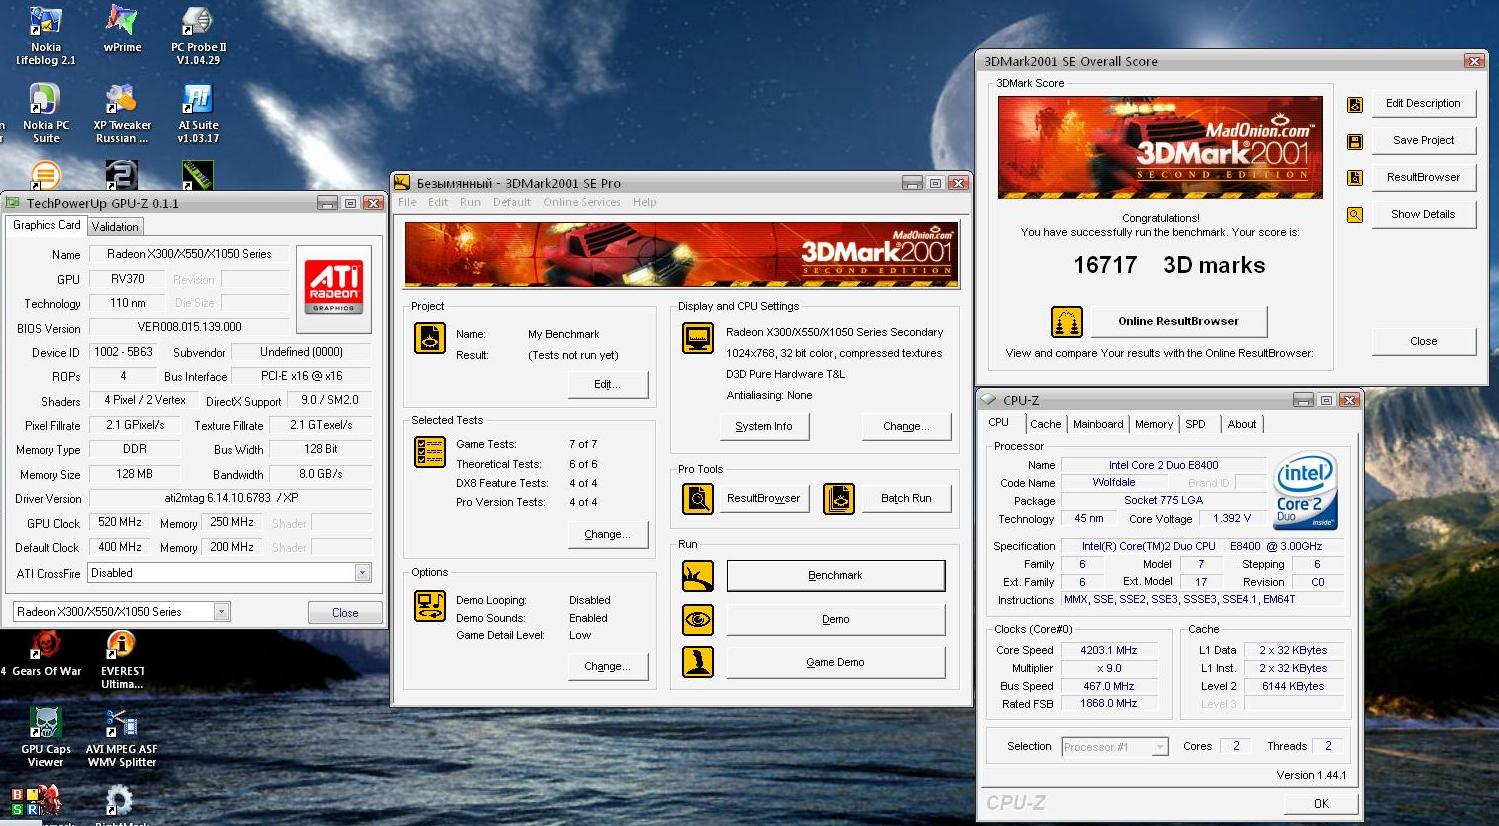1499x826 pixels.
Task: Click the Show Details magnifier icon
Action: (1355, 215)
